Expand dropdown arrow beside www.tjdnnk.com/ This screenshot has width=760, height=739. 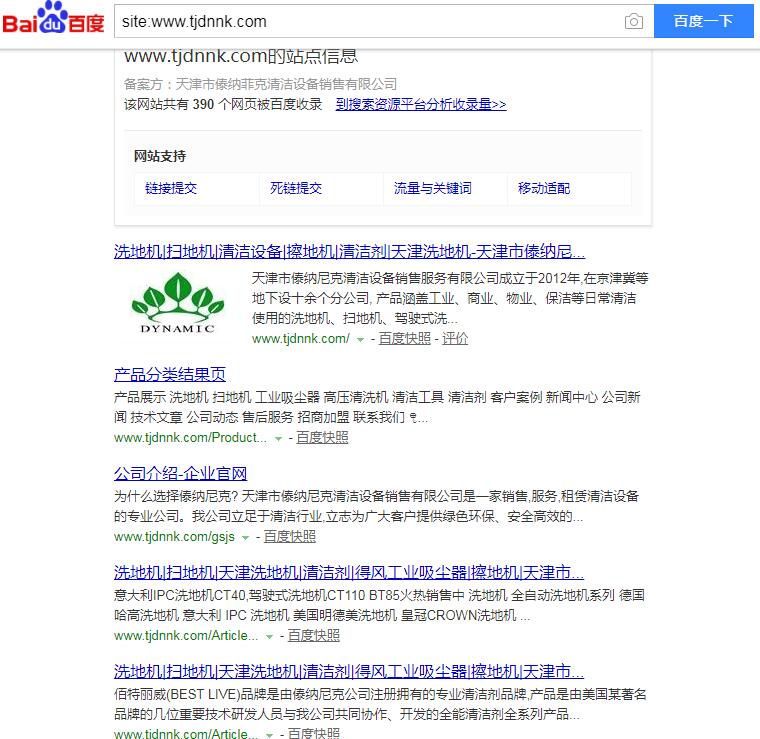click(x=360, y=340)
